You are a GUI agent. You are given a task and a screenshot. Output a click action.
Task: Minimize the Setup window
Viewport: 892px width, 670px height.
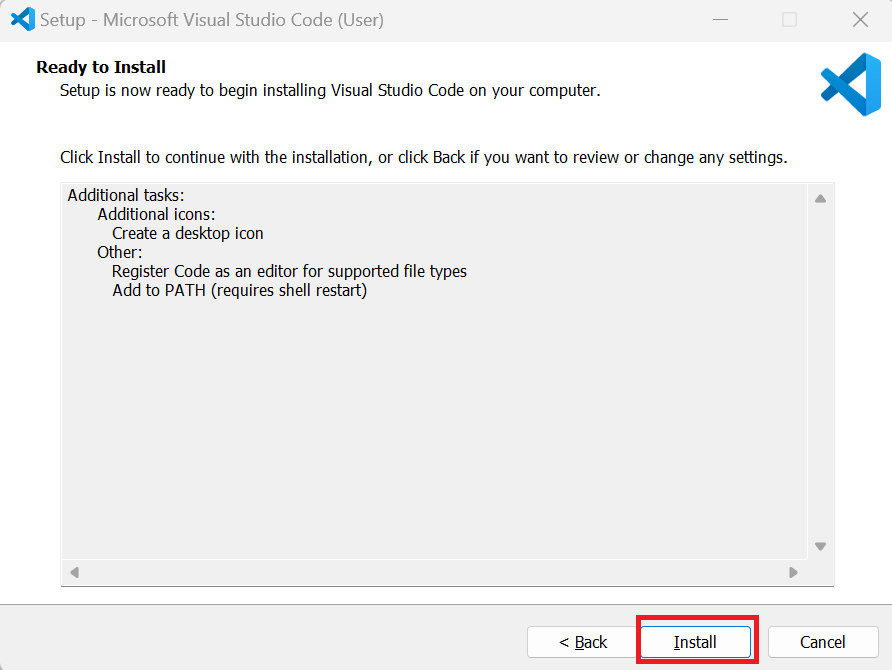(721, 19)
